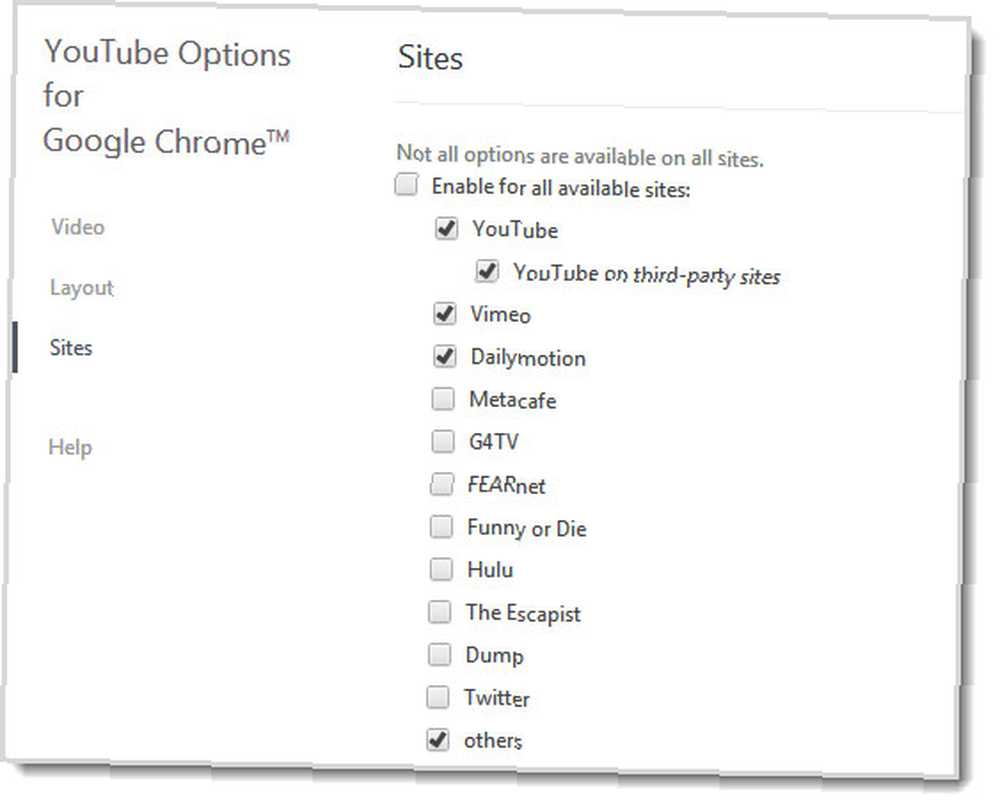The image size is (1000, 808).
Task: Click the 'Hulu' label text
Action: [x=490, y=569]
